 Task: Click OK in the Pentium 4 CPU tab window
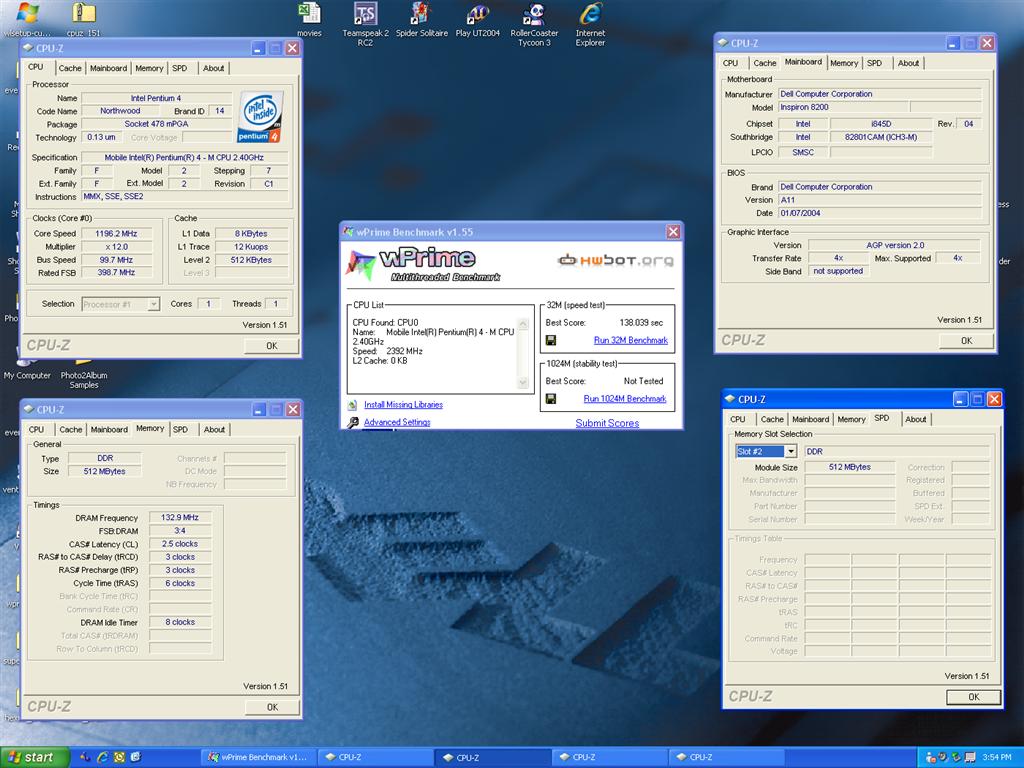coord(272,346)
